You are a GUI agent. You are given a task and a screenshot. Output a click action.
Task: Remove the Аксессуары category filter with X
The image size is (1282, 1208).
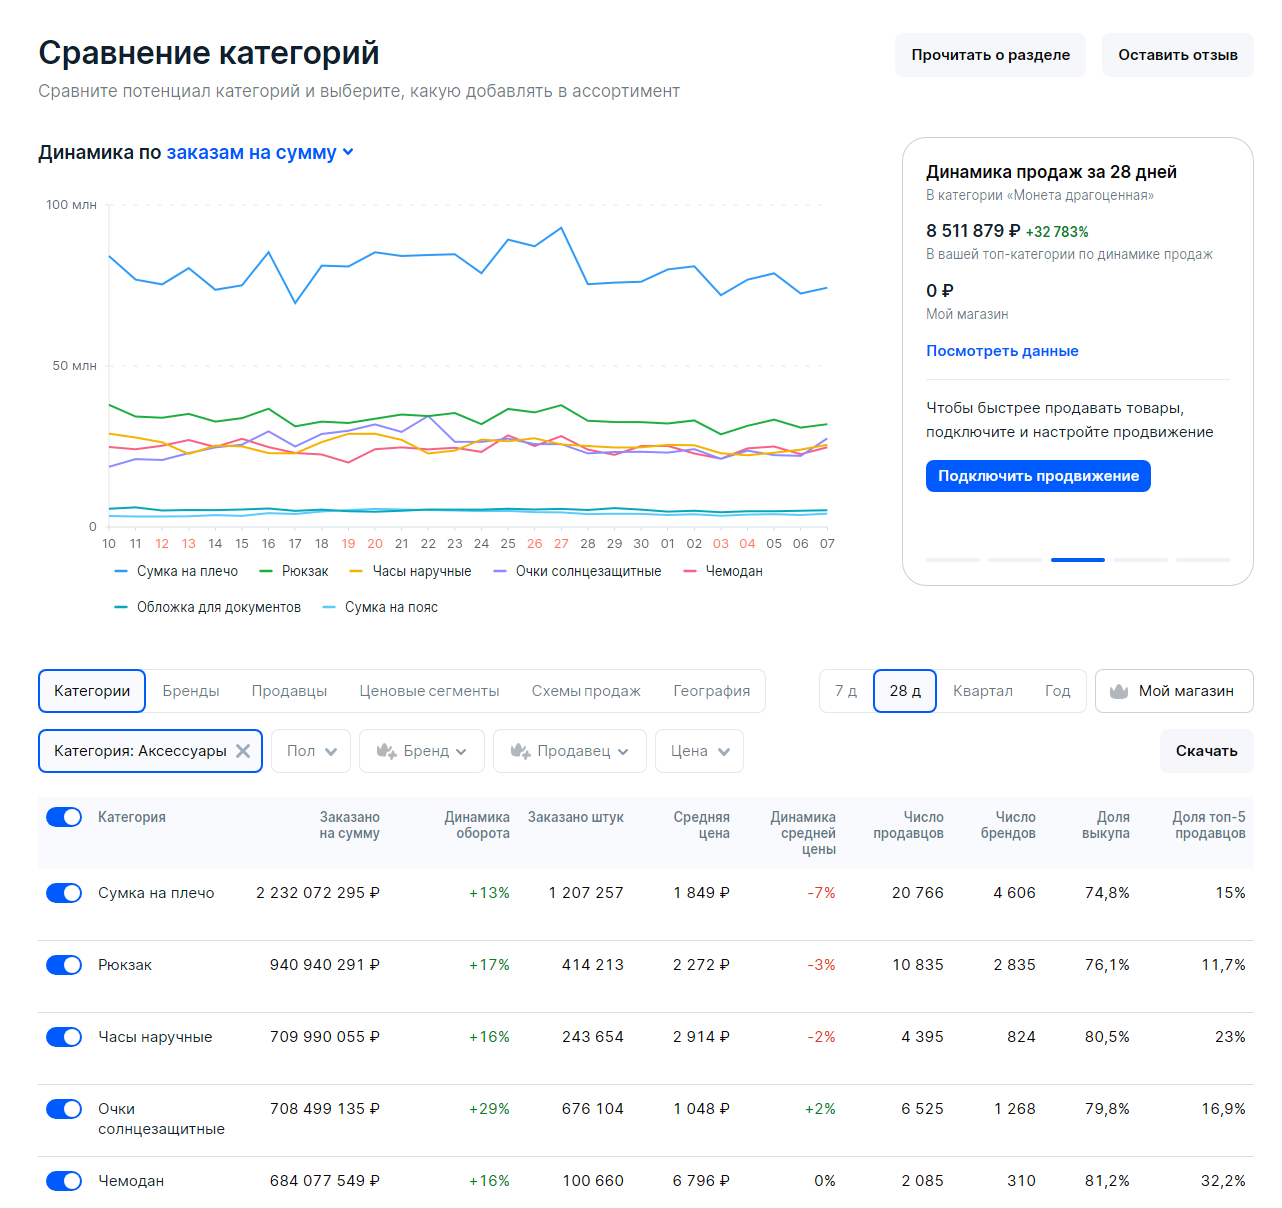coord(243,751)
